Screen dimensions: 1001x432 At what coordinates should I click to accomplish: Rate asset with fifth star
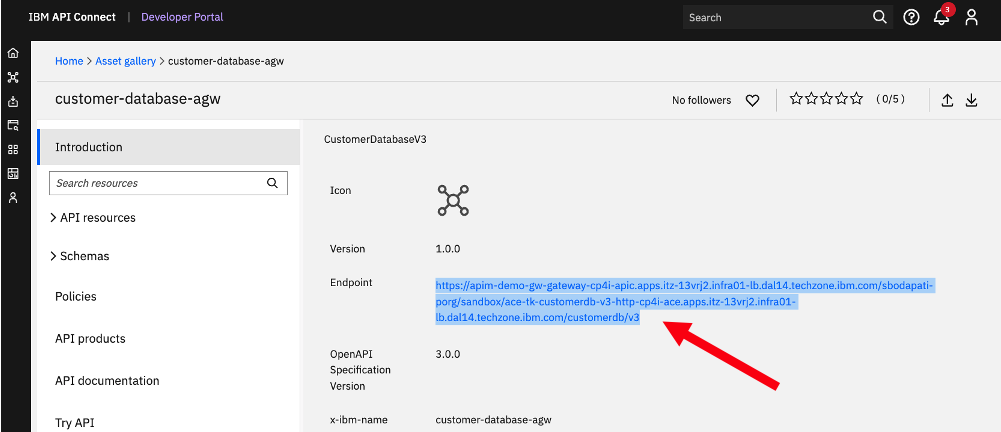pyautogui.click(x=857, y=99)
